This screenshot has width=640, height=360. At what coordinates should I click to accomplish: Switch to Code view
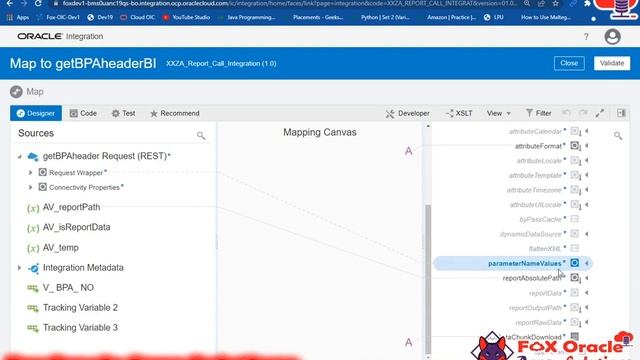point(83,113)
